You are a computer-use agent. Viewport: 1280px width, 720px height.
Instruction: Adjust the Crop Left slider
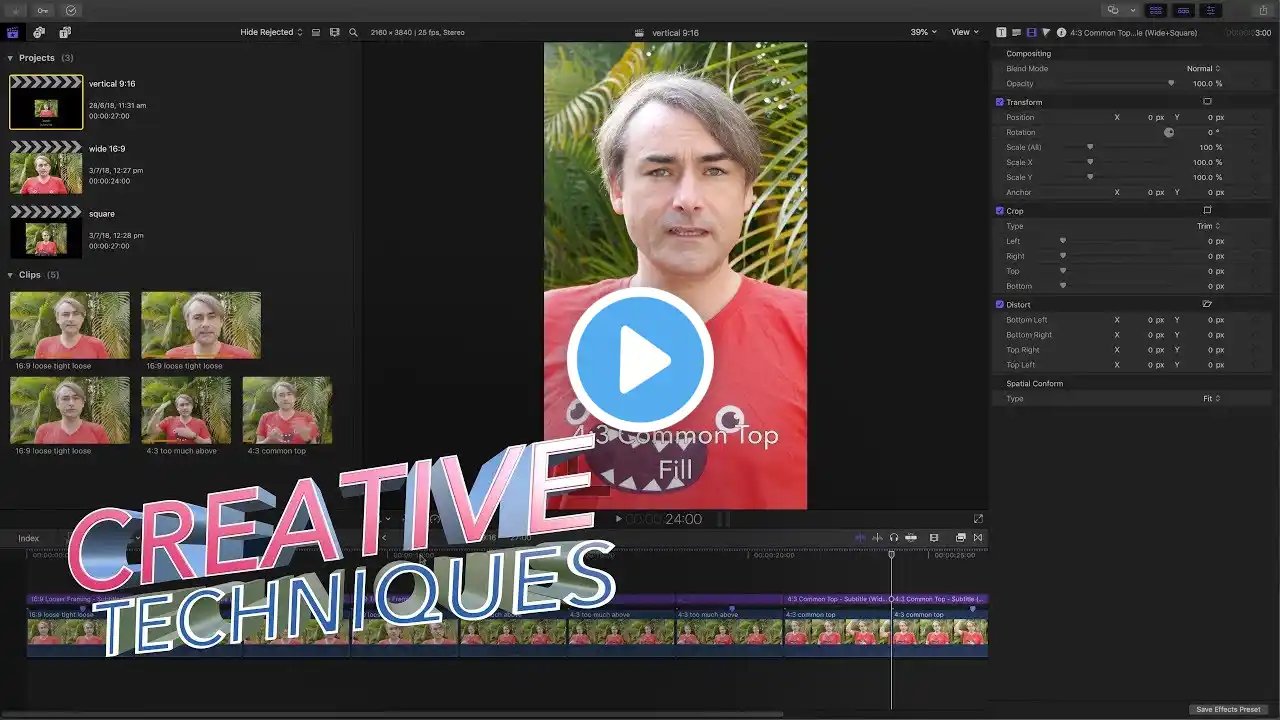click(x=1063, y=241)
